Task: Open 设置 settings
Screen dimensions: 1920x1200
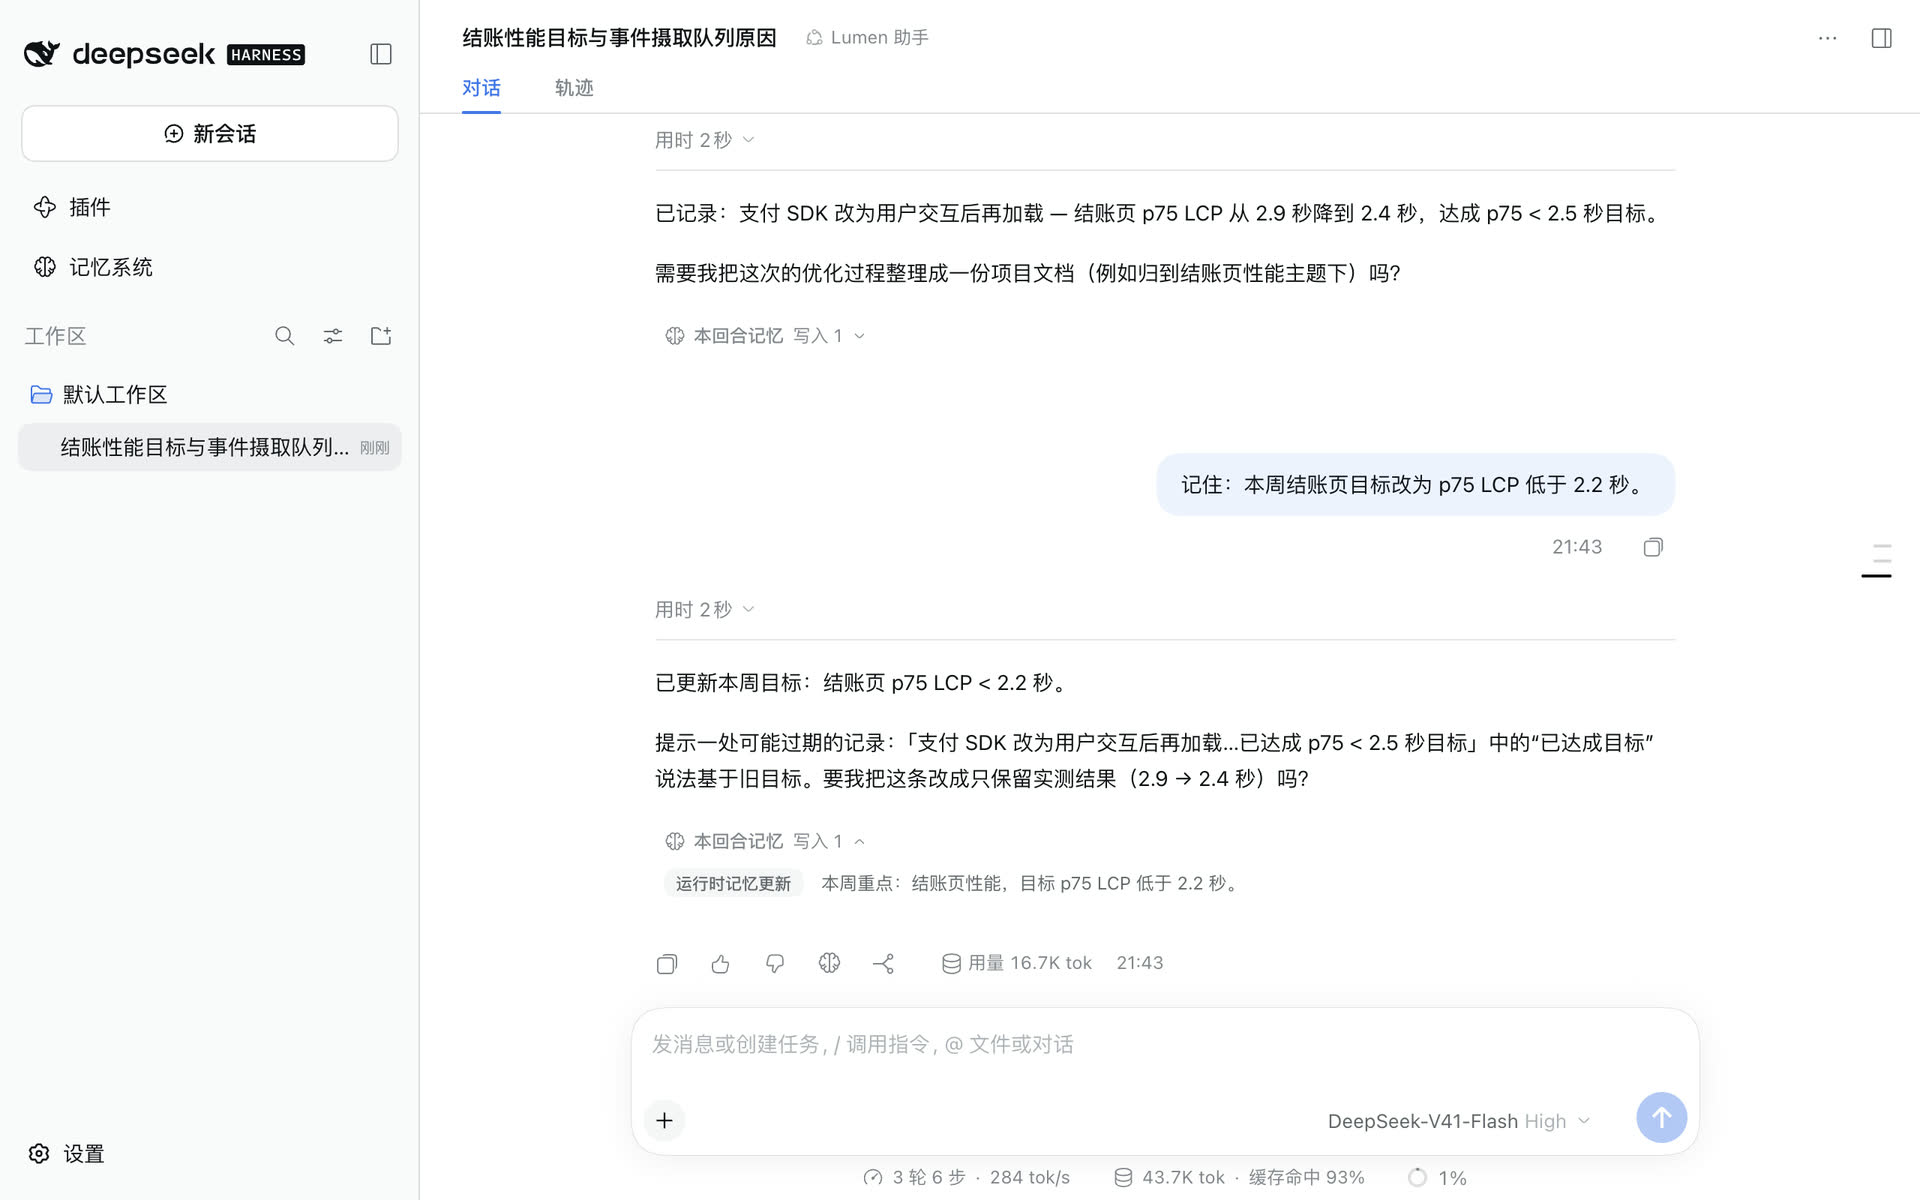Action: click(x=66, y=1154)
